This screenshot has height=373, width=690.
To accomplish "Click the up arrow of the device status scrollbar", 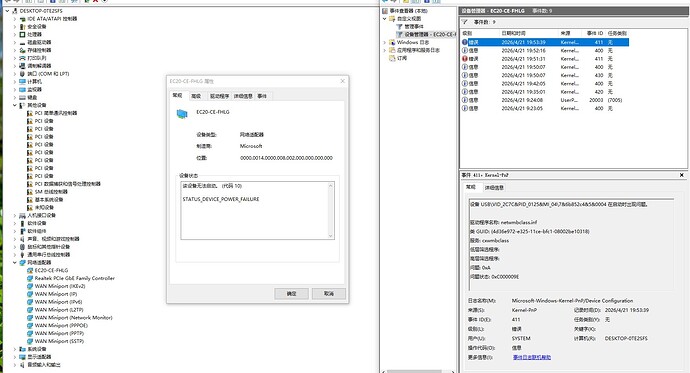I will coord(331,186).
